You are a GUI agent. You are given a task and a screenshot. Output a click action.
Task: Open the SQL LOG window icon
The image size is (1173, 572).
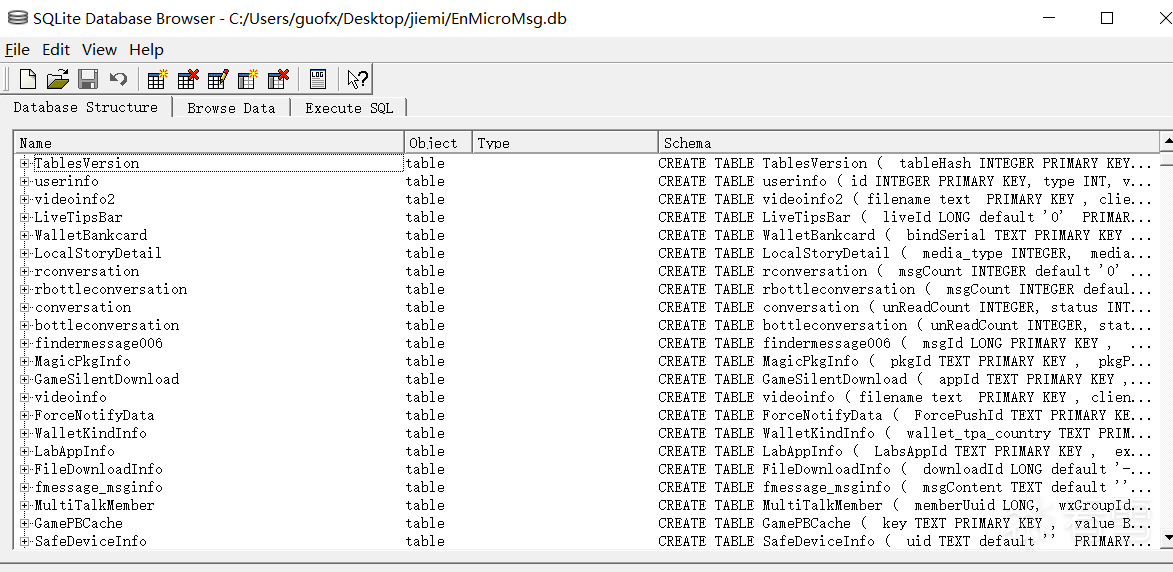pos(318,79)
